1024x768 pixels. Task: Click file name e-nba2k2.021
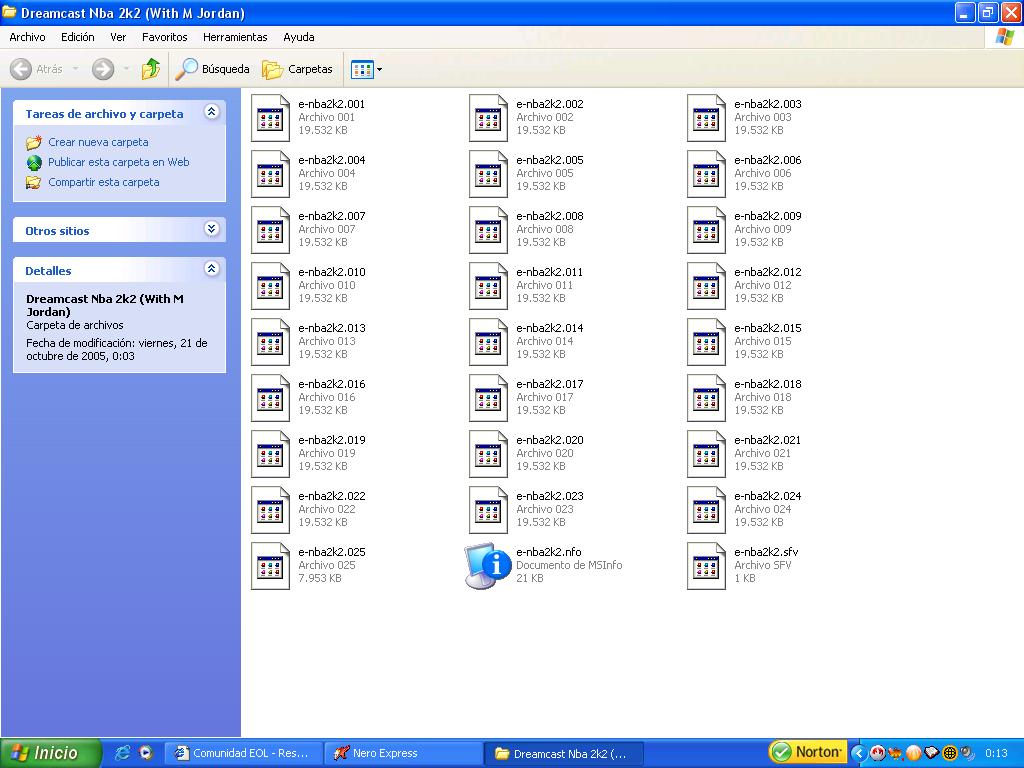[x=767, y=440]
